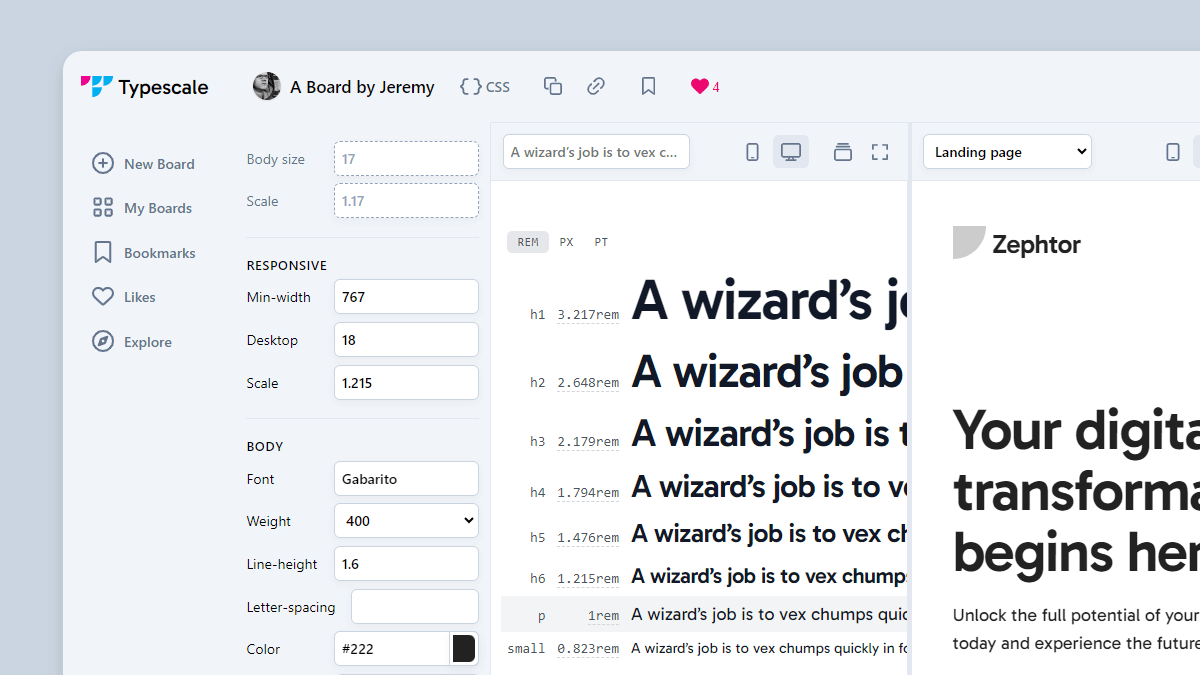The image size is (1200, 675).
Task: Bookmark this board via the bookmark icon
Action: pyautogui.click(x=647, y=86)
